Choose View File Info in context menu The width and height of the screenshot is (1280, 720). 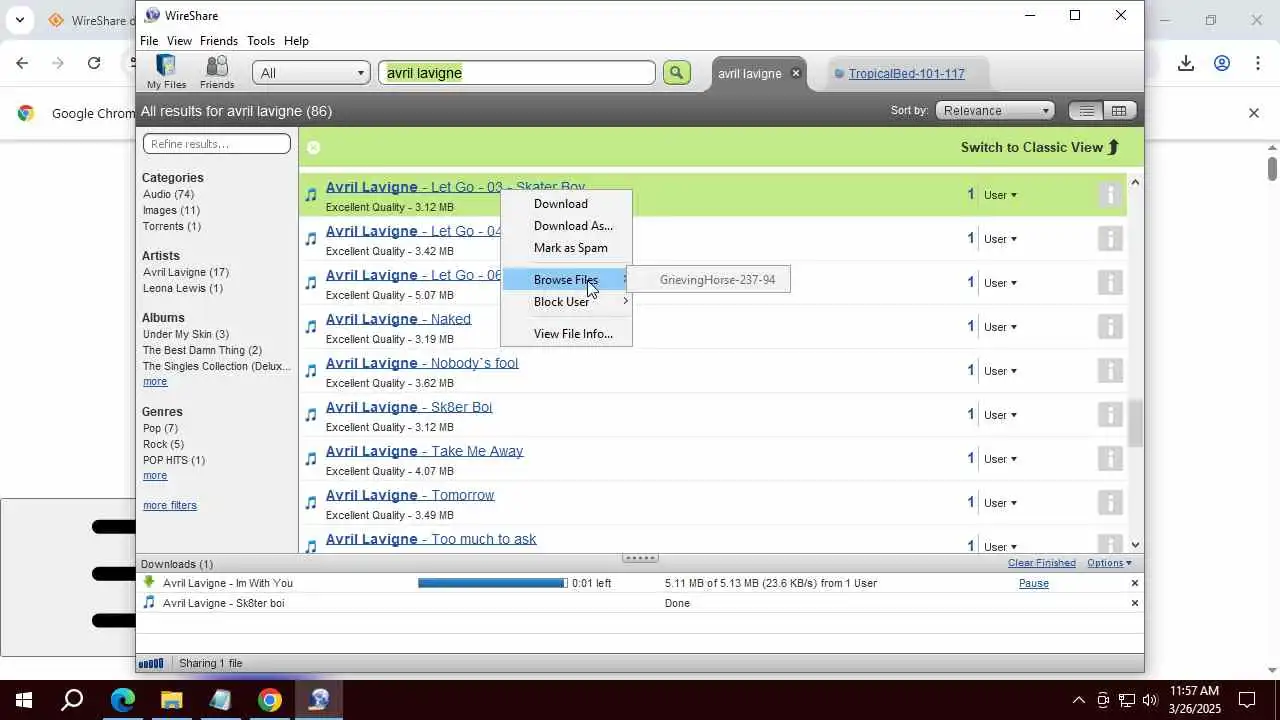tap(566, 334)
